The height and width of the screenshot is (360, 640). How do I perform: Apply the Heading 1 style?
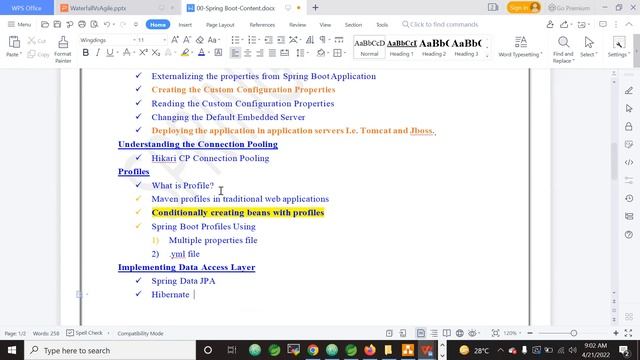[402, 47]
